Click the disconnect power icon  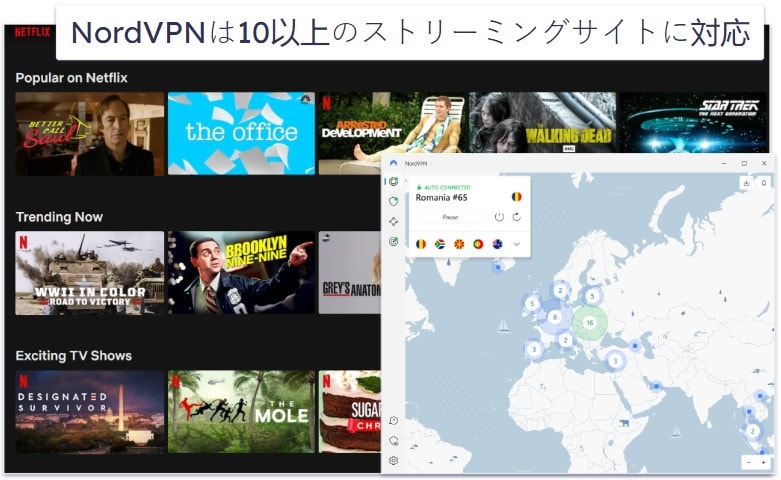pyautogui.click(x=499, y=217)
